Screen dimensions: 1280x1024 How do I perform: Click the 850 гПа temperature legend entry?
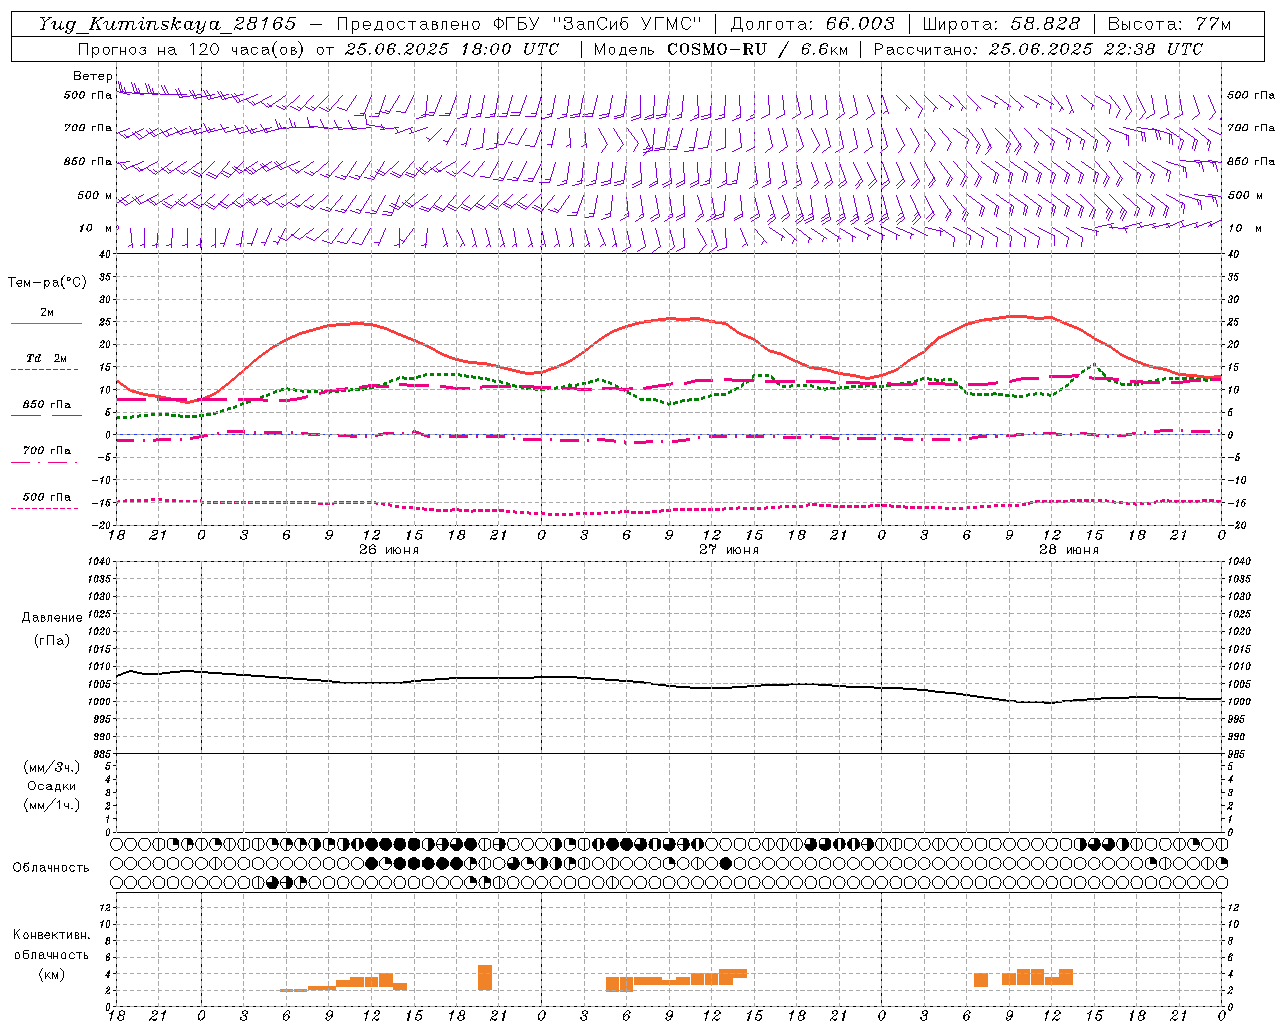pos(46,405)
